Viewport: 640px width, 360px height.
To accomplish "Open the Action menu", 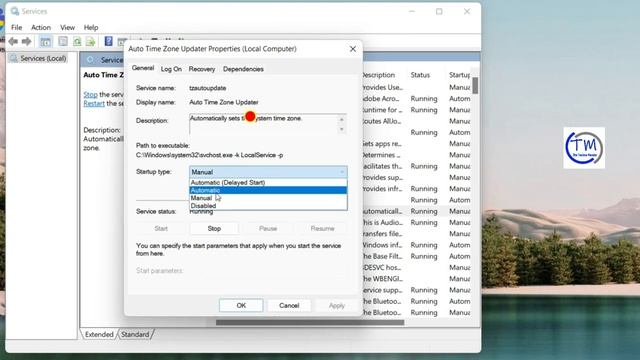I will pos(41,27).
